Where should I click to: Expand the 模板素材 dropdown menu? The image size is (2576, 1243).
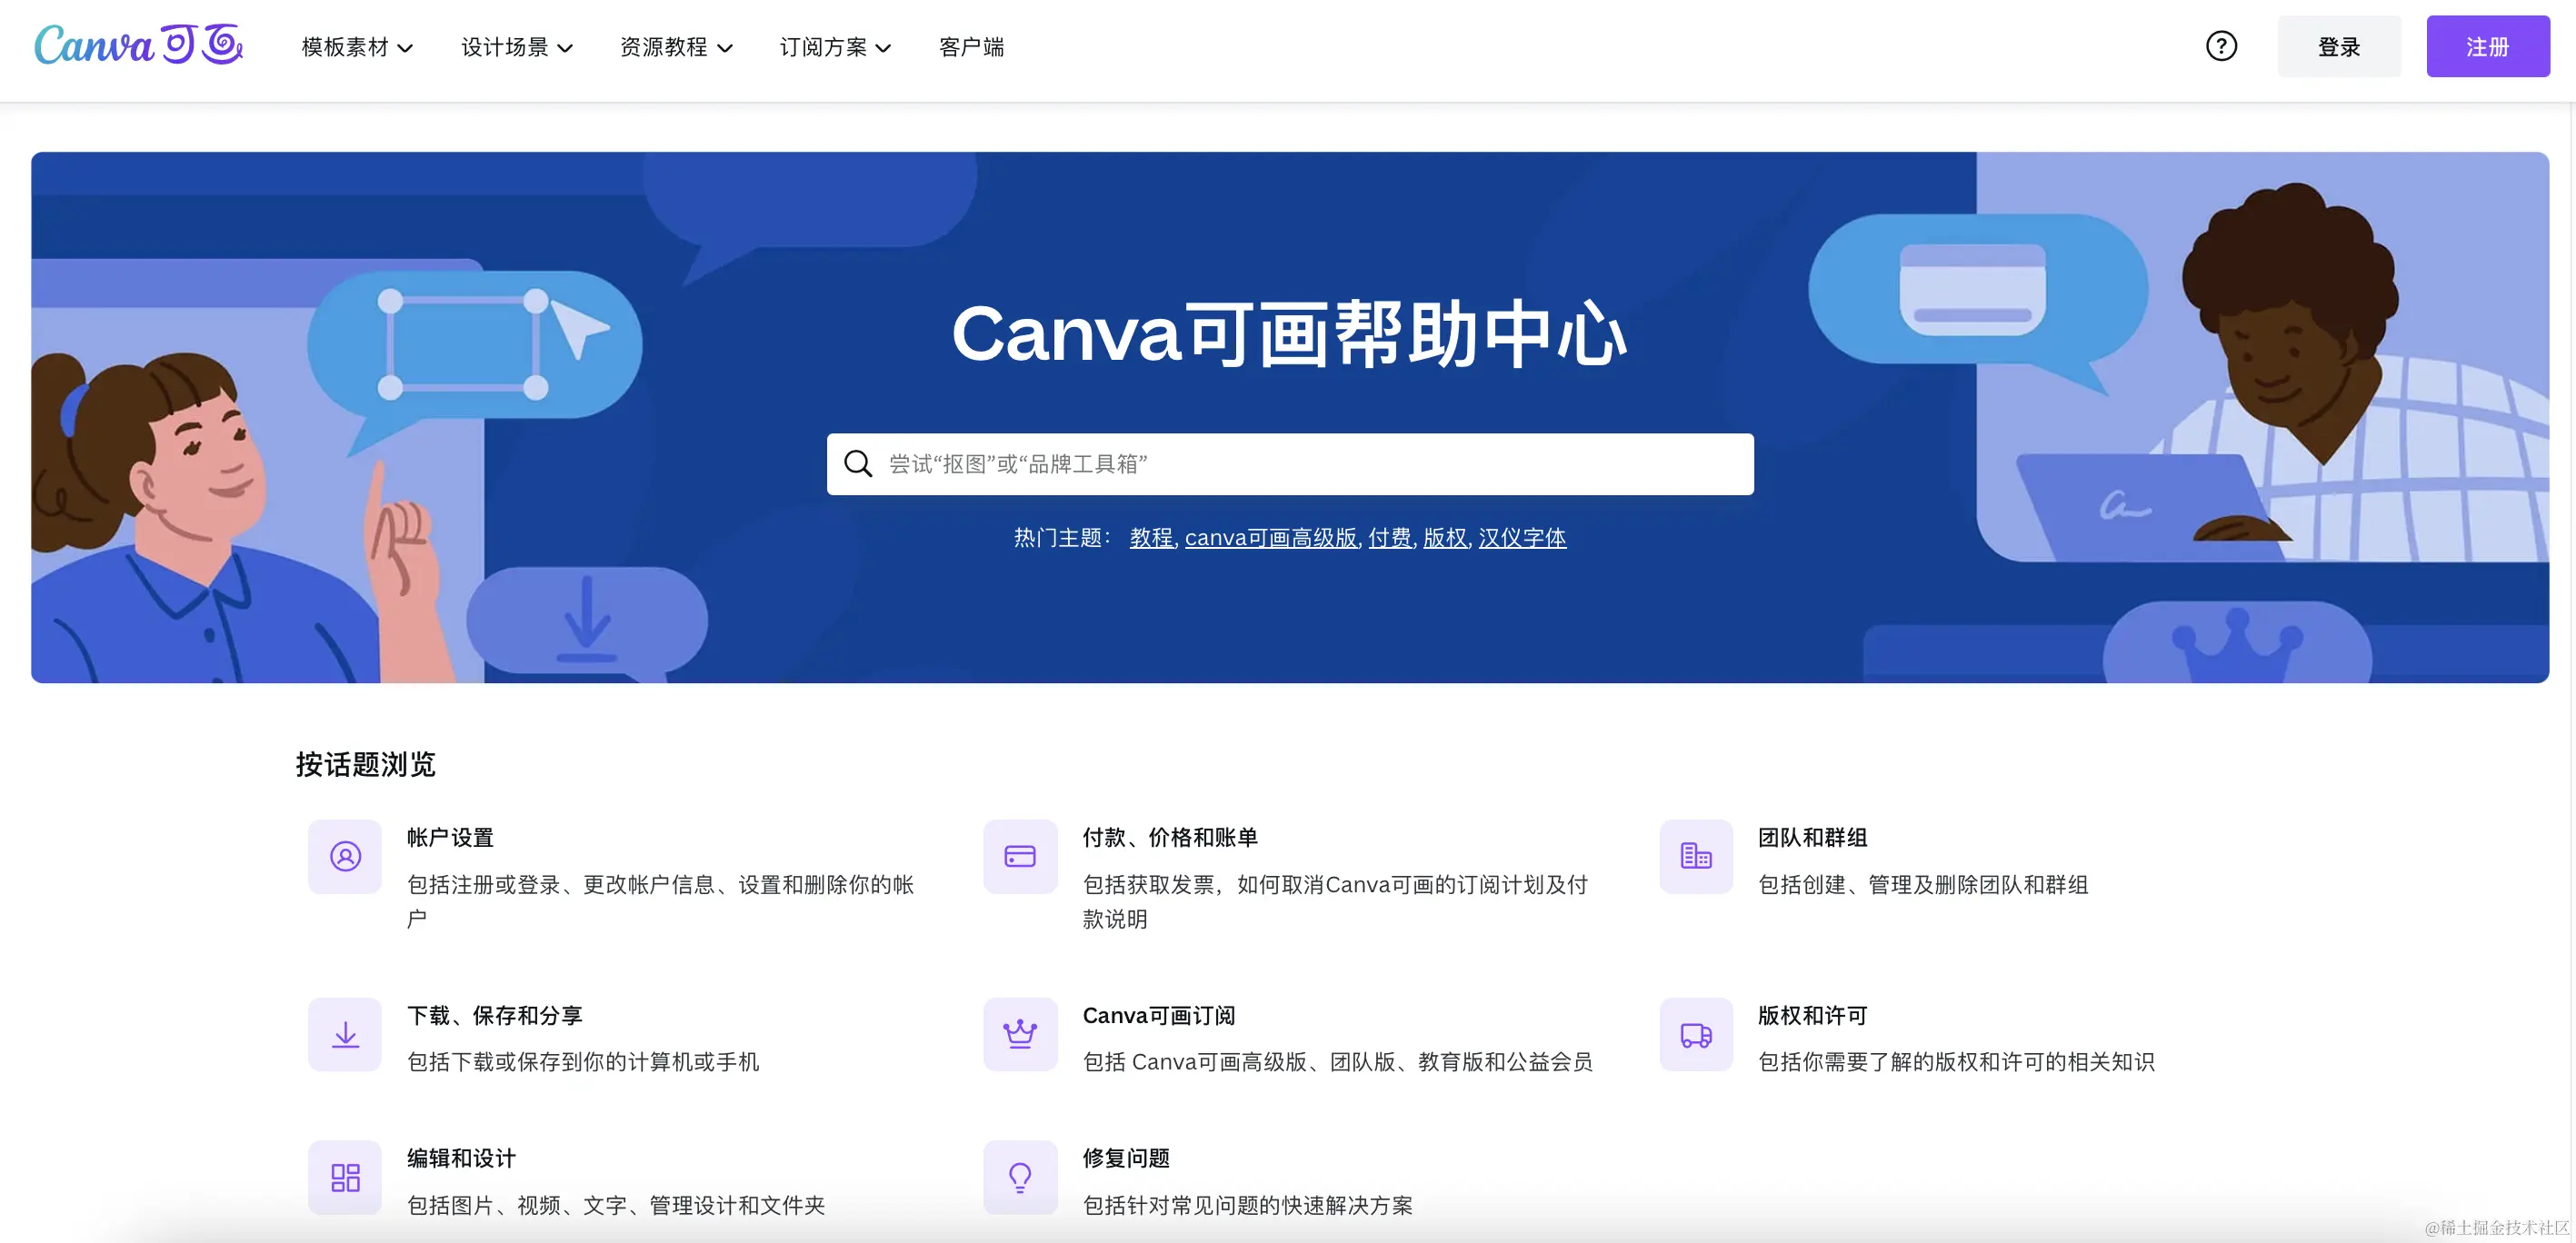coord(357,47)
